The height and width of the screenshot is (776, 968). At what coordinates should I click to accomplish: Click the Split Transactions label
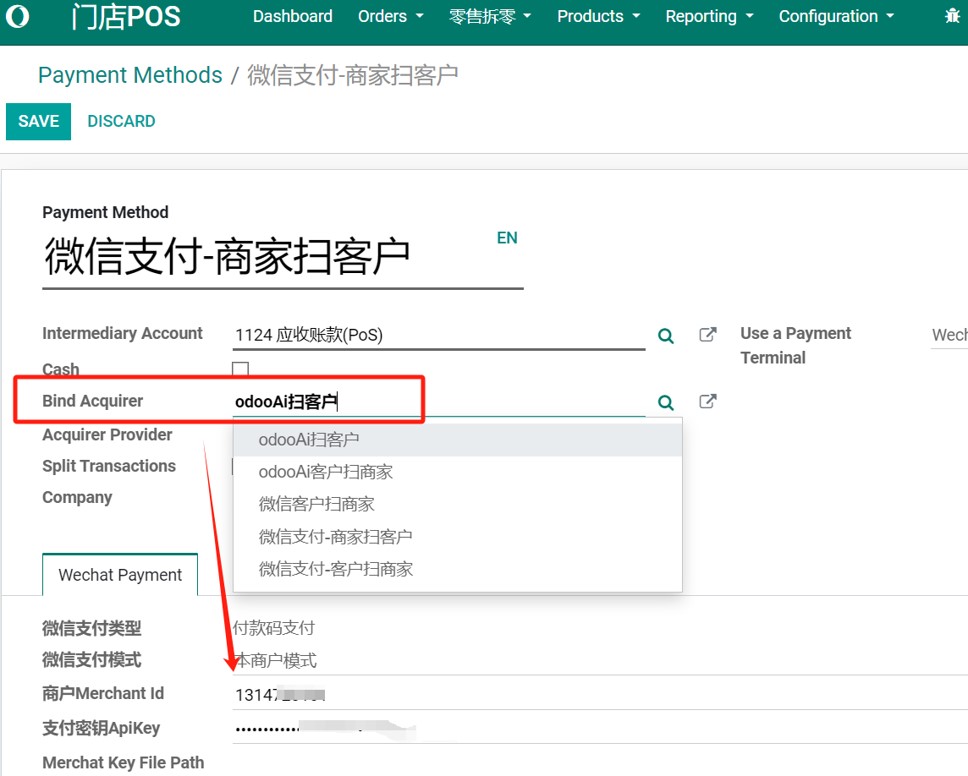click(109, 466)
